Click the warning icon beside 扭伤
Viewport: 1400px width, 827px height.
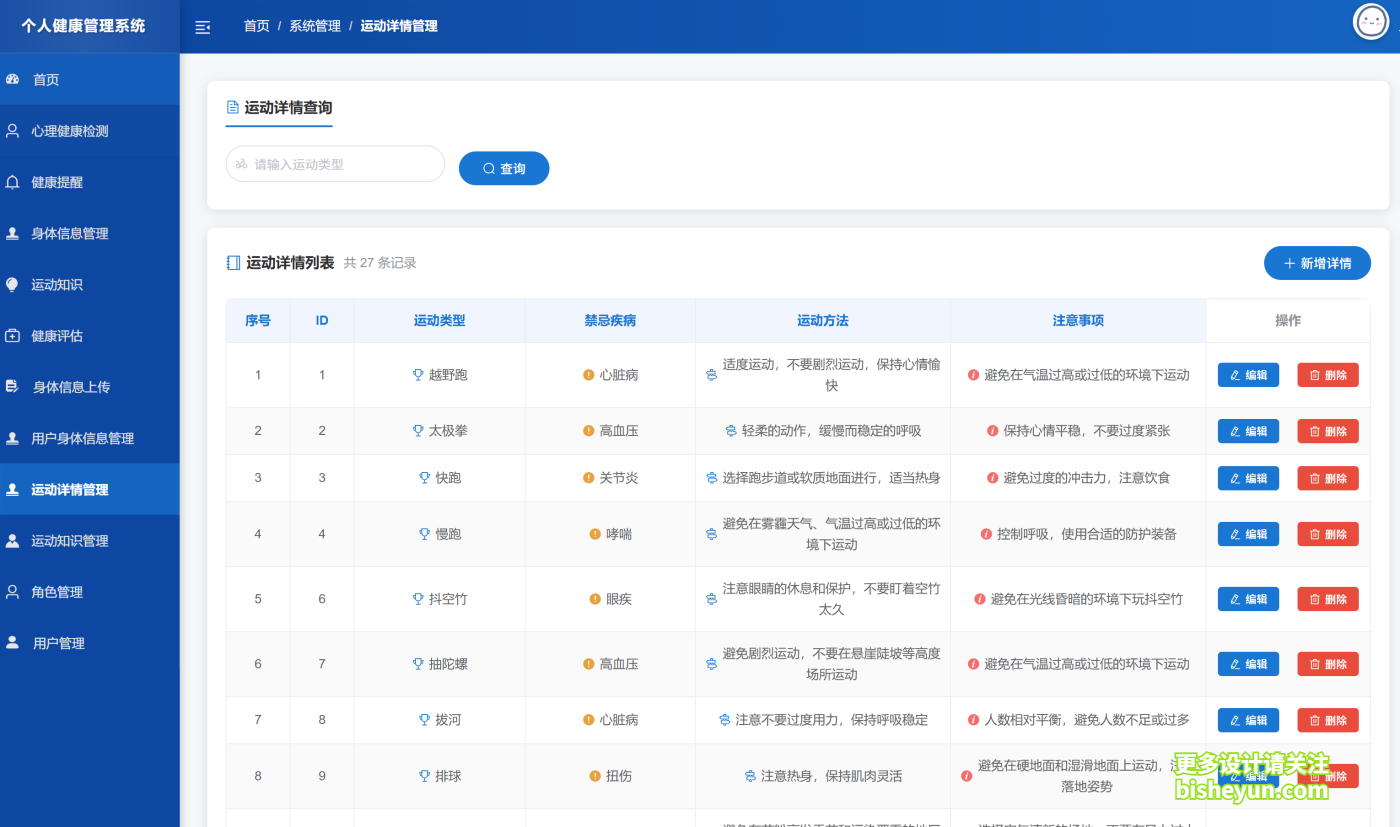coord(595,776)
